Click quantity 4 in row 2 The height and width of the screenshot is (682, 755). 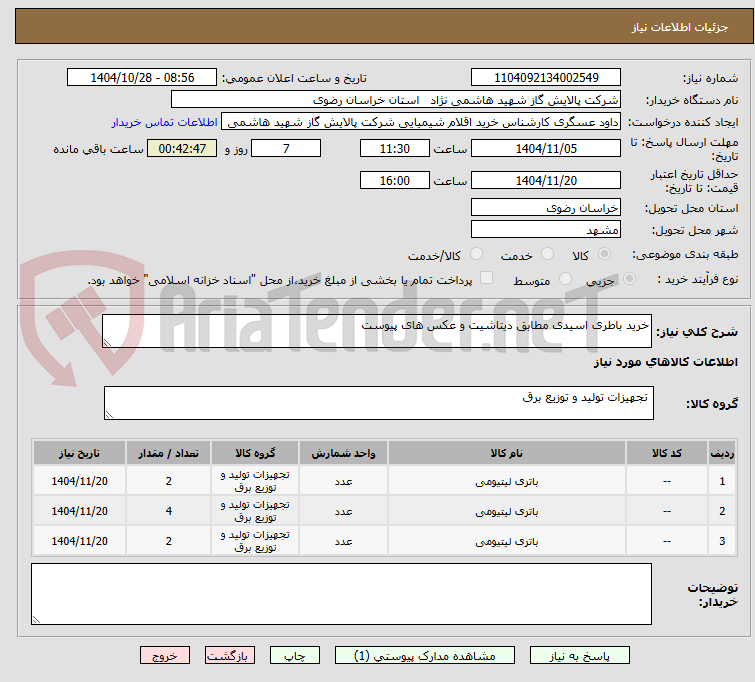coord(169,511)
